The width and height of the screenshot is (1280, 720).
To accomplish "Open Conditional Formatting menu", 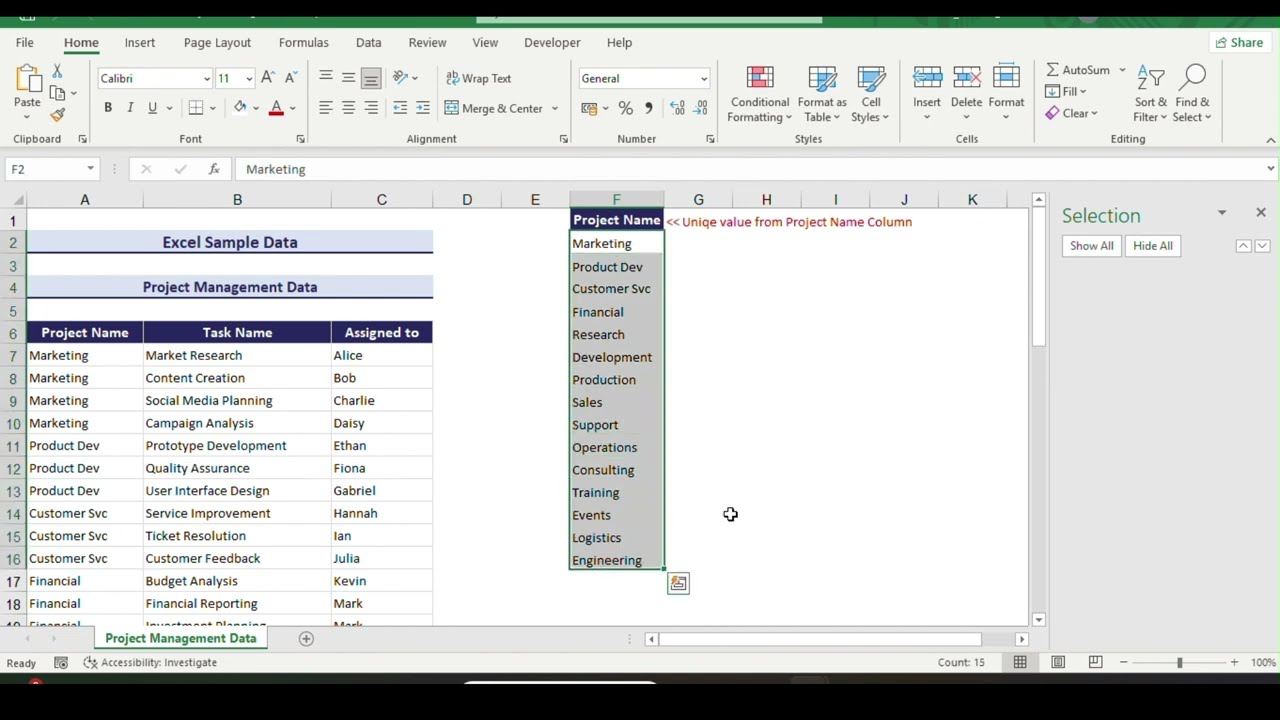I will (759, 95).
